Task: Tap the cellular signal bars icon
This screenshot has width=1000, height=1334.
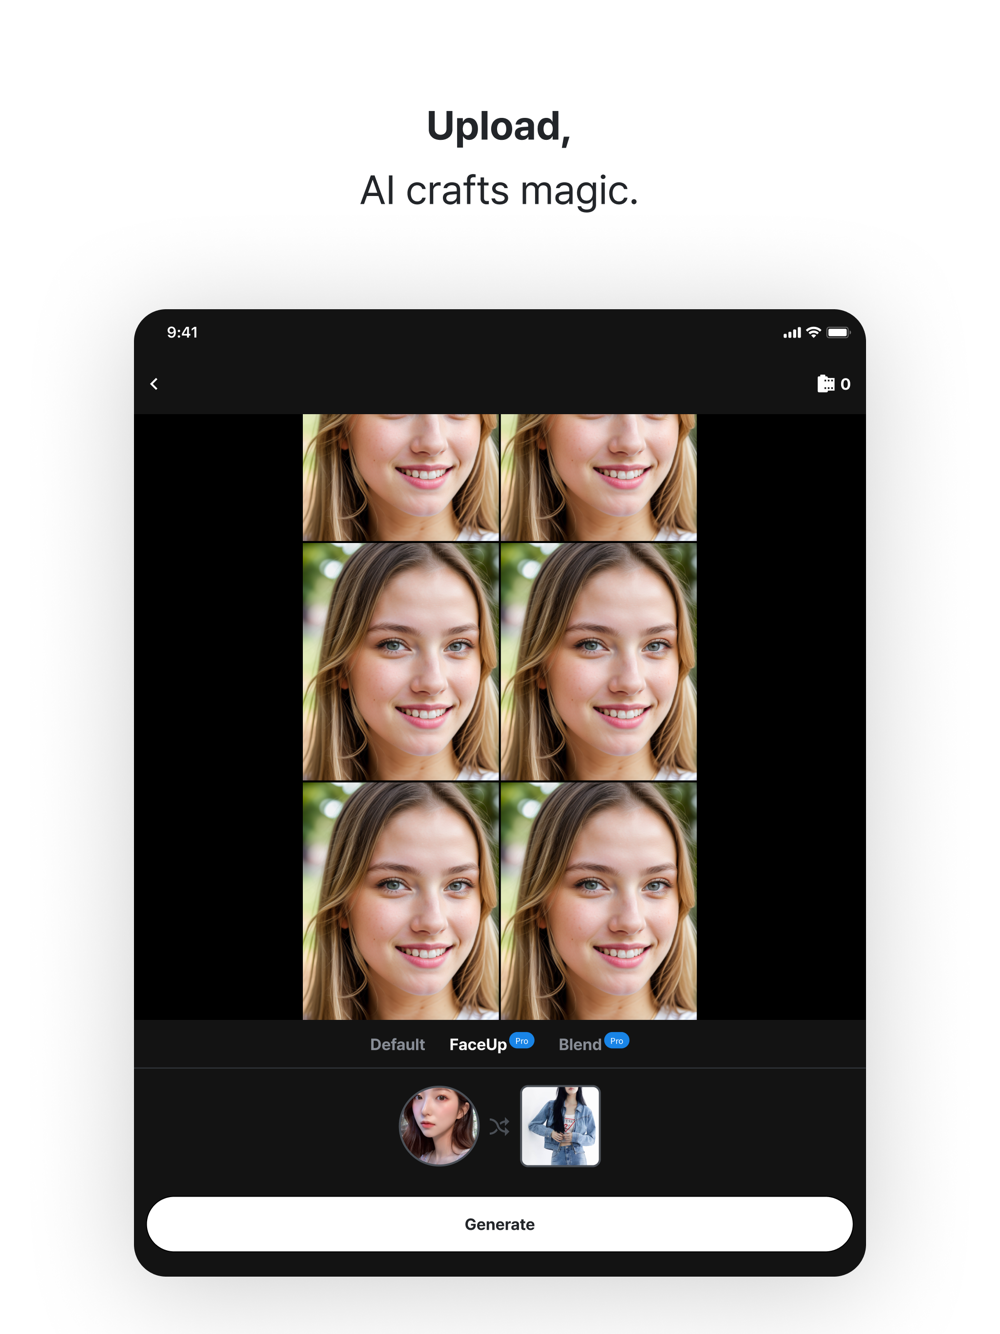Action: 792,333
